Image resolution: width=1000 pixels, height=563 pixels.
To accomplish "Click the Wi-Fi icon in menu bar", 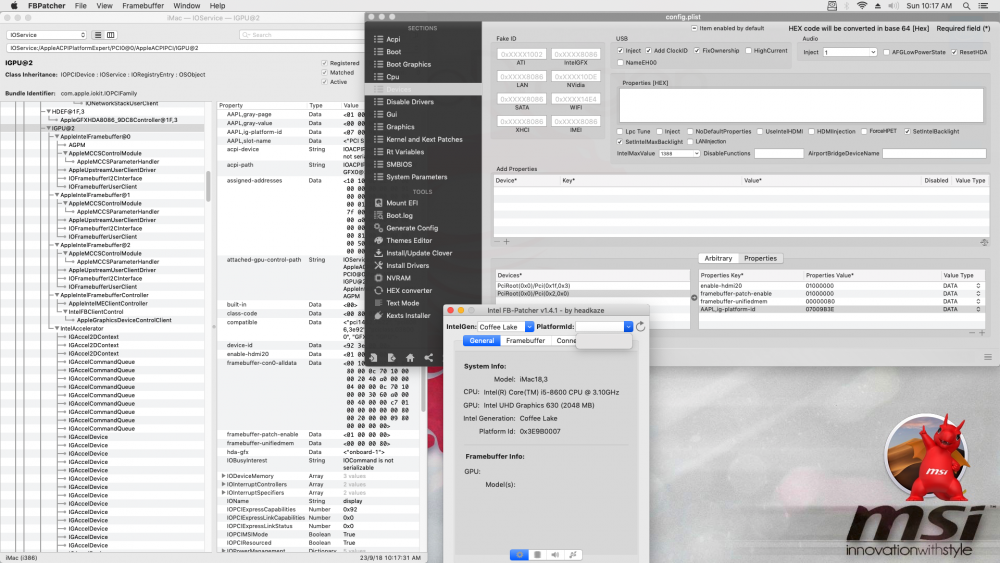I will click(862, 6).
